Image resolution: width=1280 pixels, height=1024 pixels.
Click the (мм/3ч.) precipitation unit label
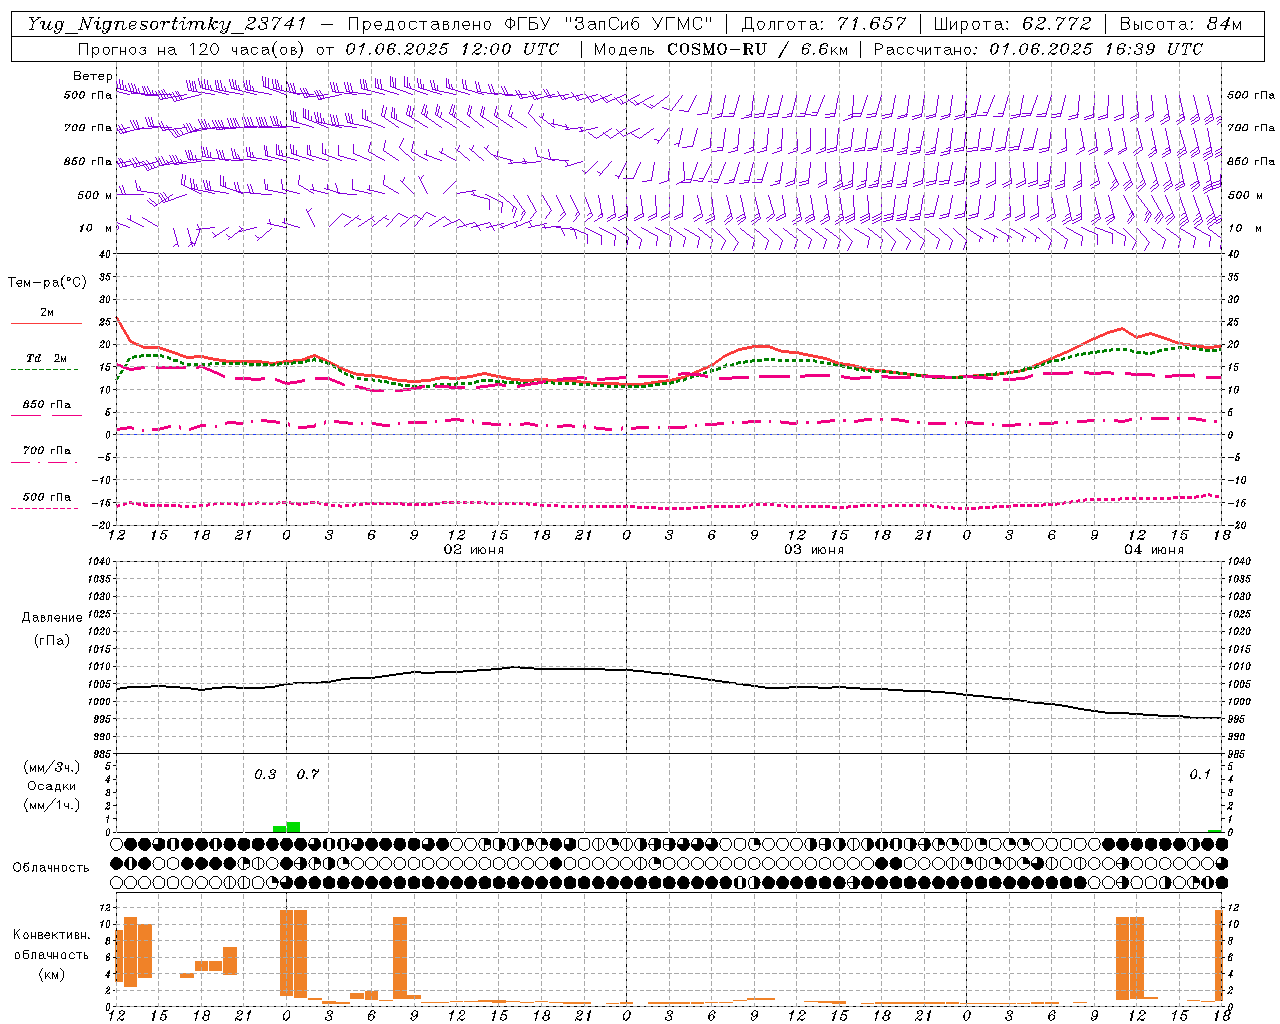[52, 767]
